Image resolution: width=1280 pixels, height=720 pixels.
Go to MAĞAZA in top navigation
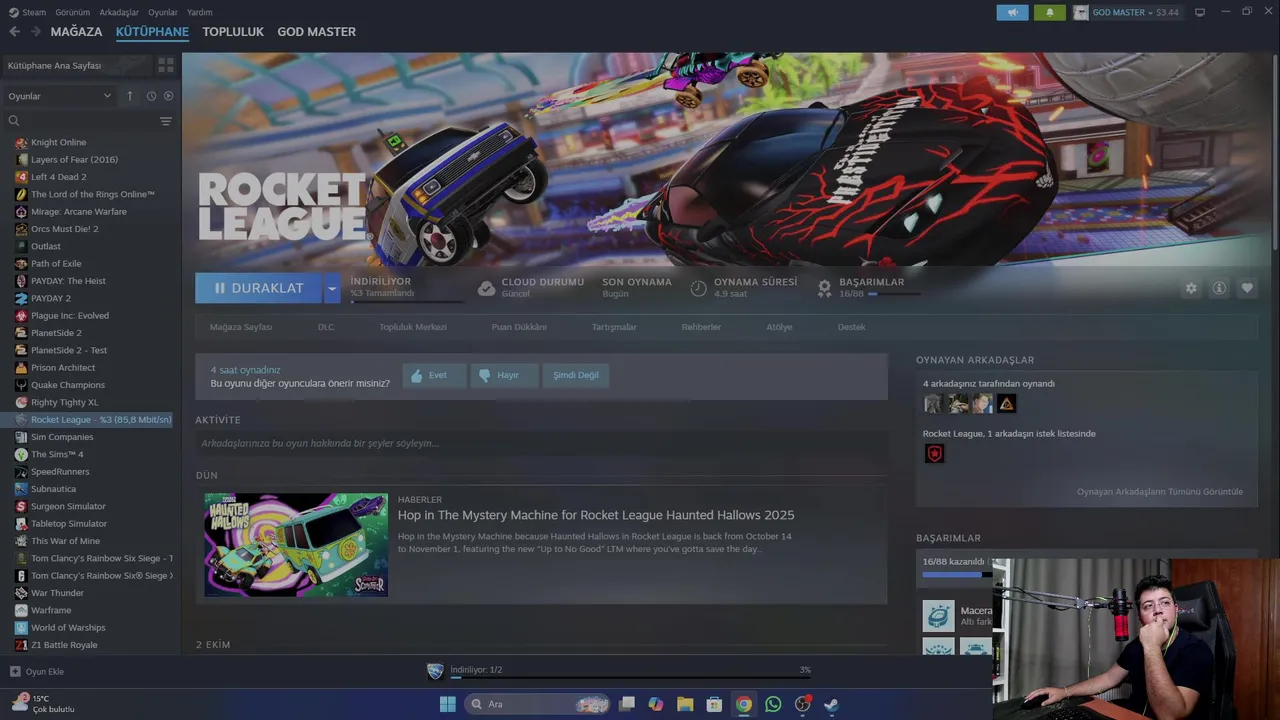click(76, 32)
